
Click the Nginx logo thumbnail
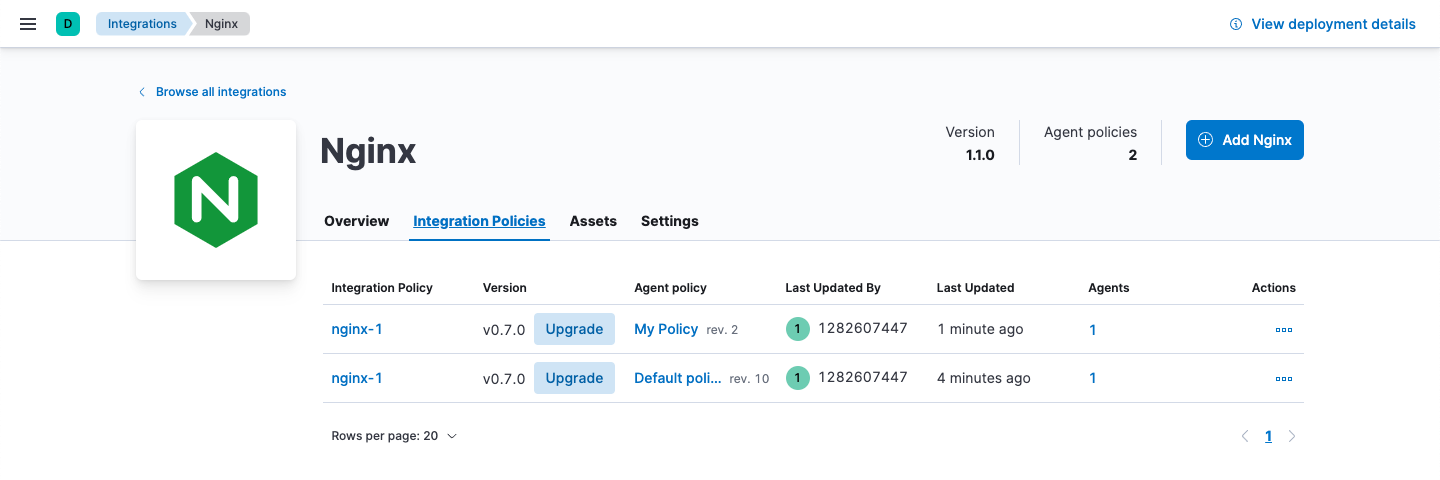point(216,200)
